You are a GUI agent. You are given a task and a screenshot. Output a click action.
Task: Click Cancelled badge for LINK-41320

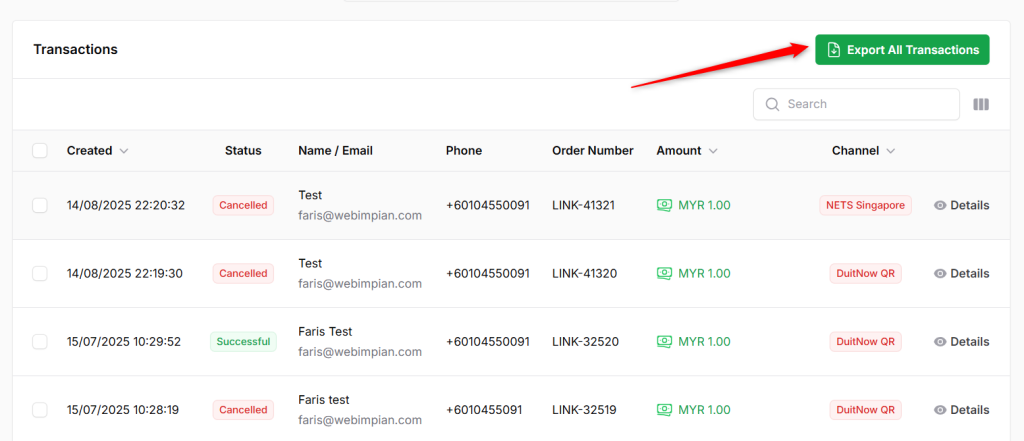(x=243, y=273)
